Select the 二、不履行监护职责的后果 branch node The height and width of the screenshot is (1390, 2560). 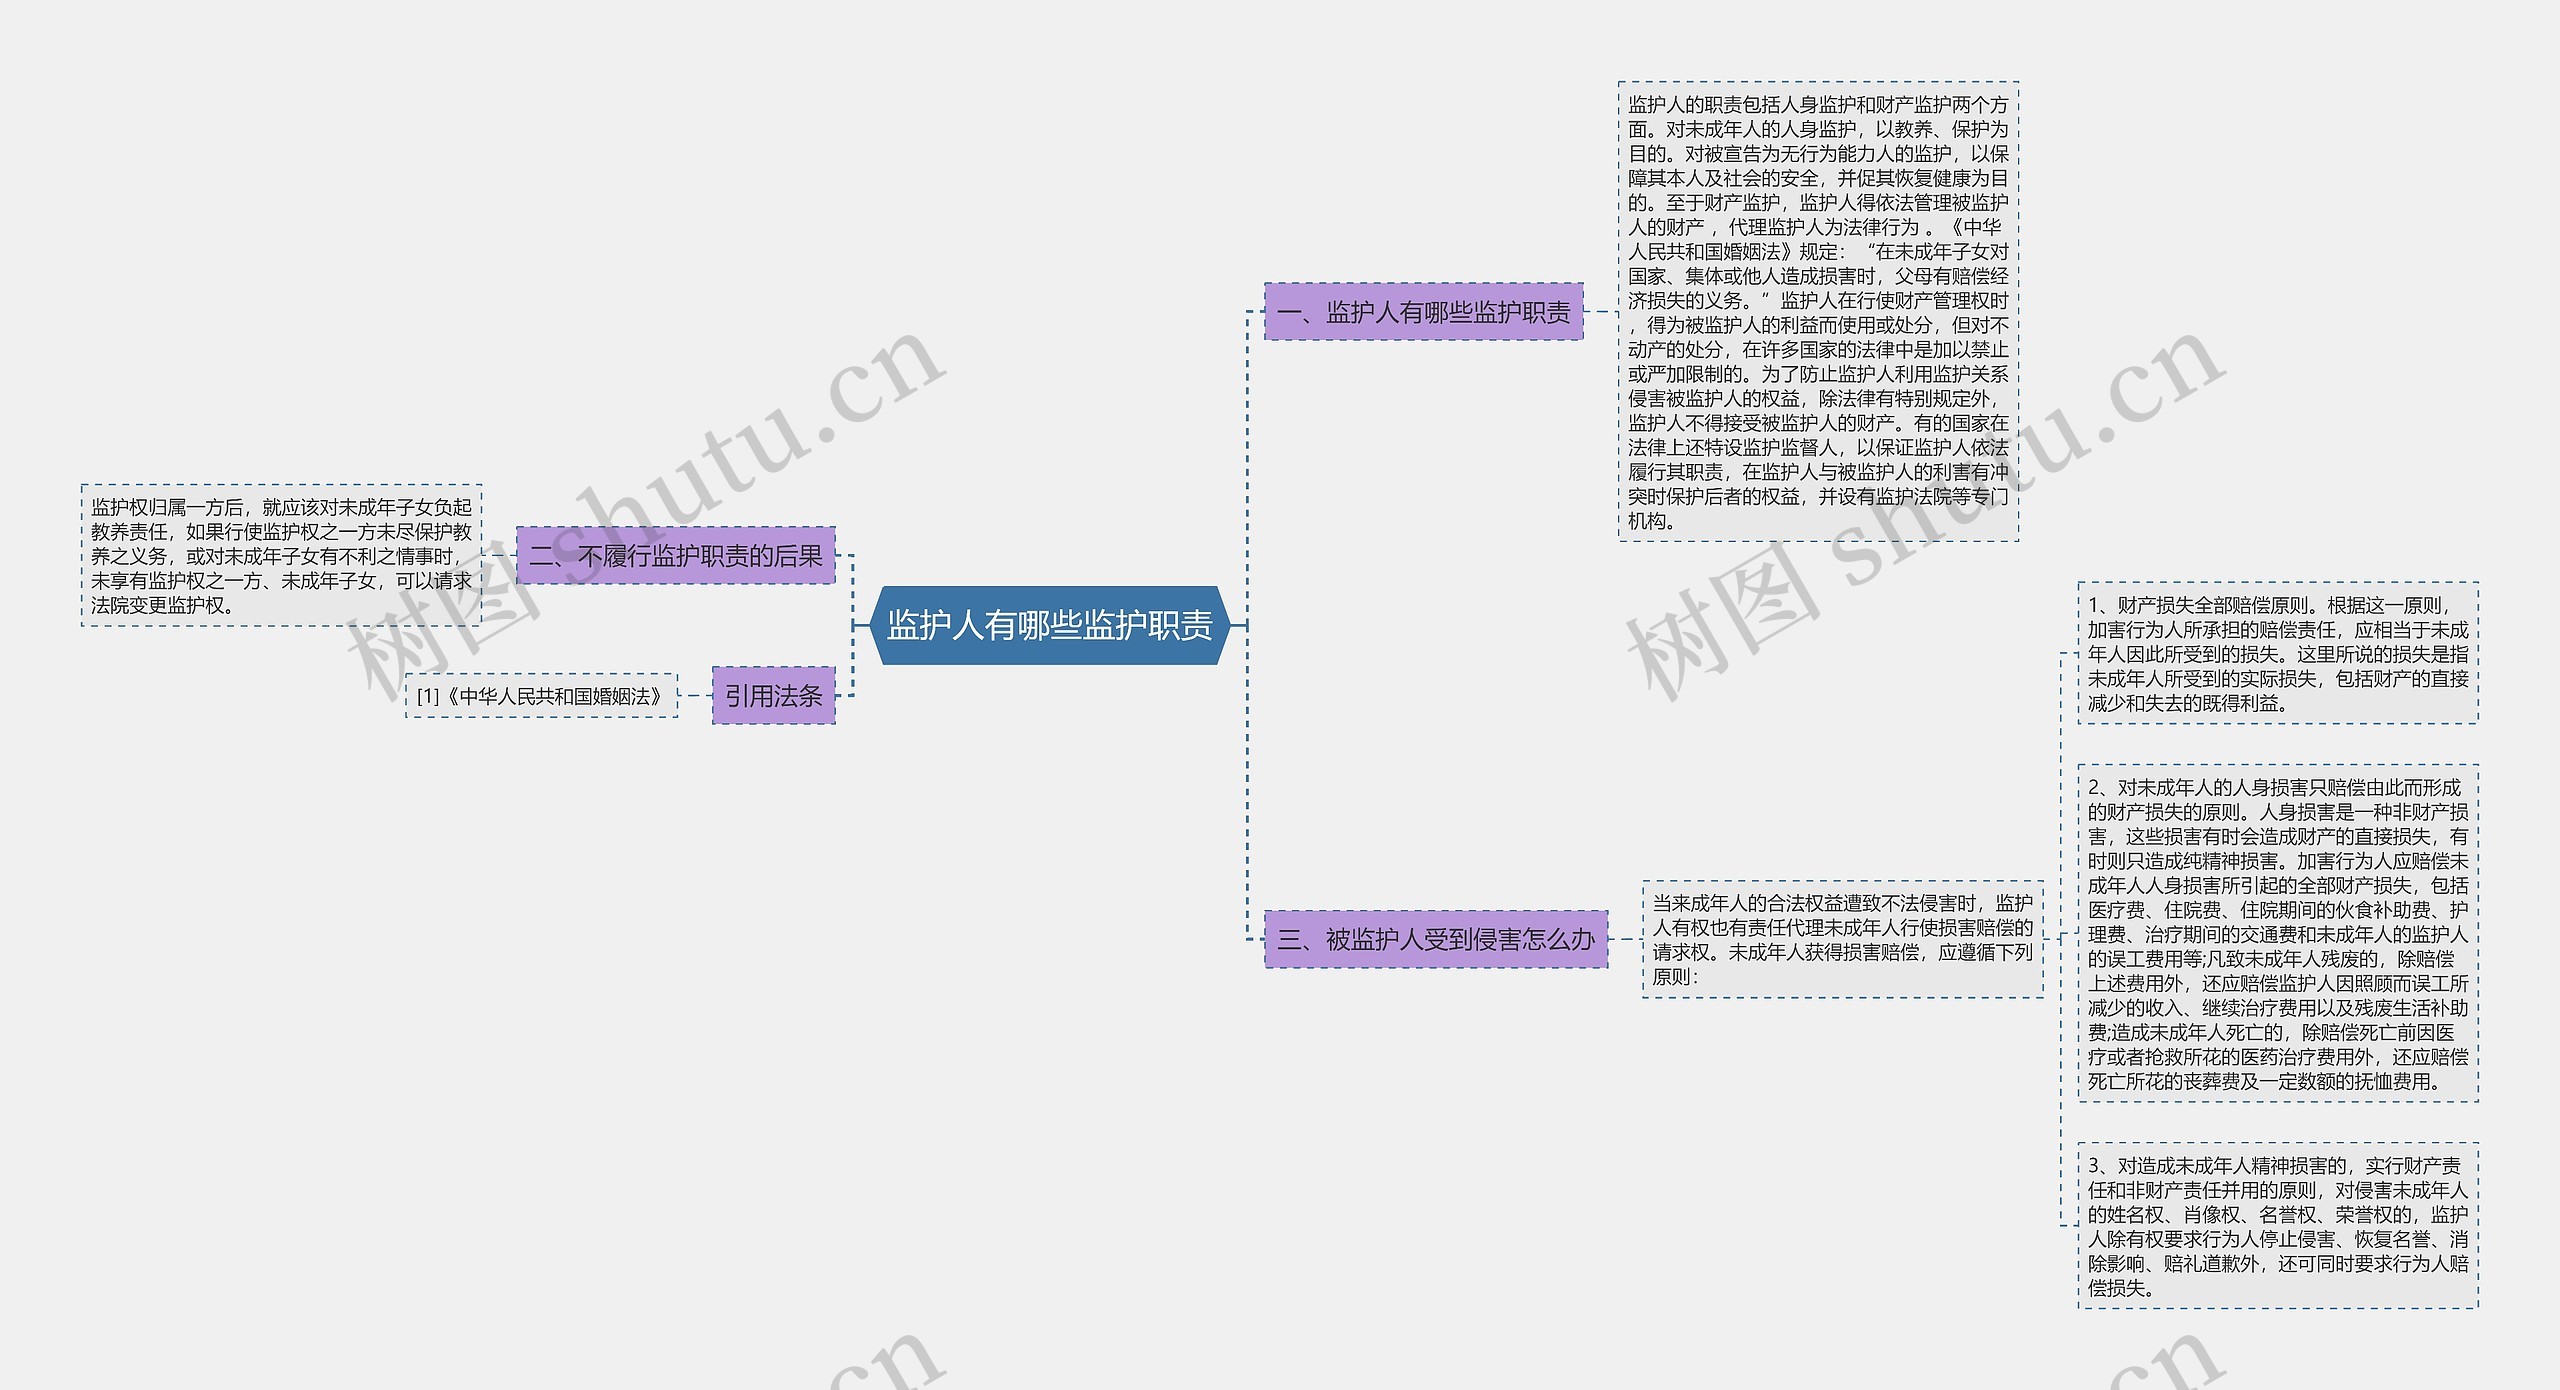[x=676, y=556]
